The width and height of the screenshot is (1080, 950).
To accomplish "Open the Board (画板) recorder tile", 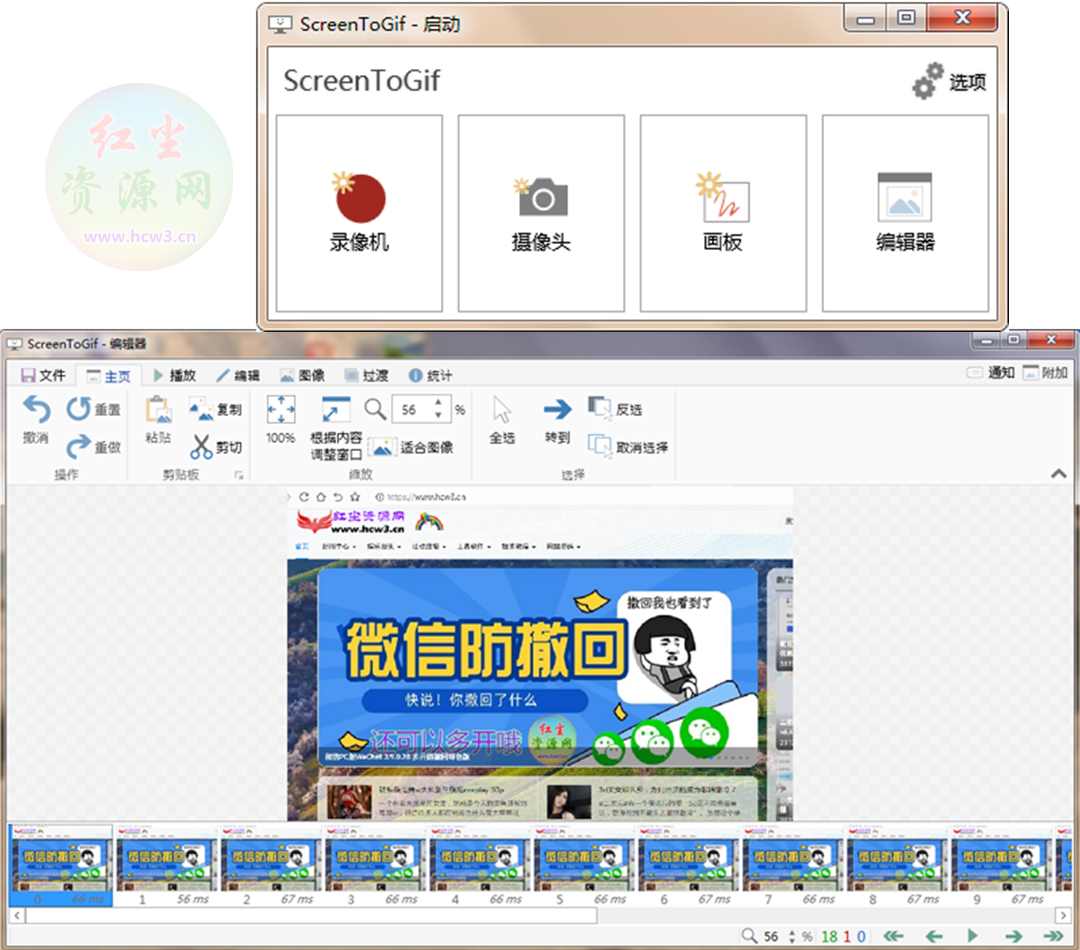I will 723,213.
